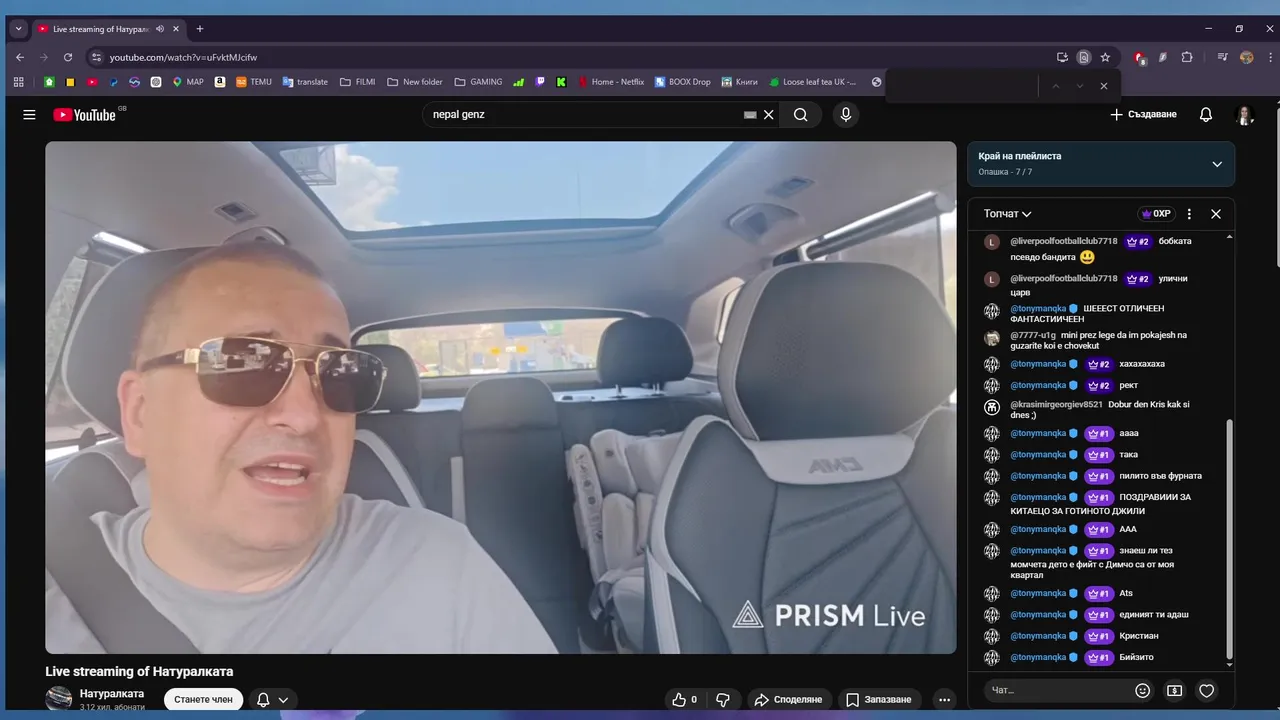Open the 'Home - Netflix' bookmark
Screen dimensions: 1280x720
pyautogui.click(x=611, y=82)
